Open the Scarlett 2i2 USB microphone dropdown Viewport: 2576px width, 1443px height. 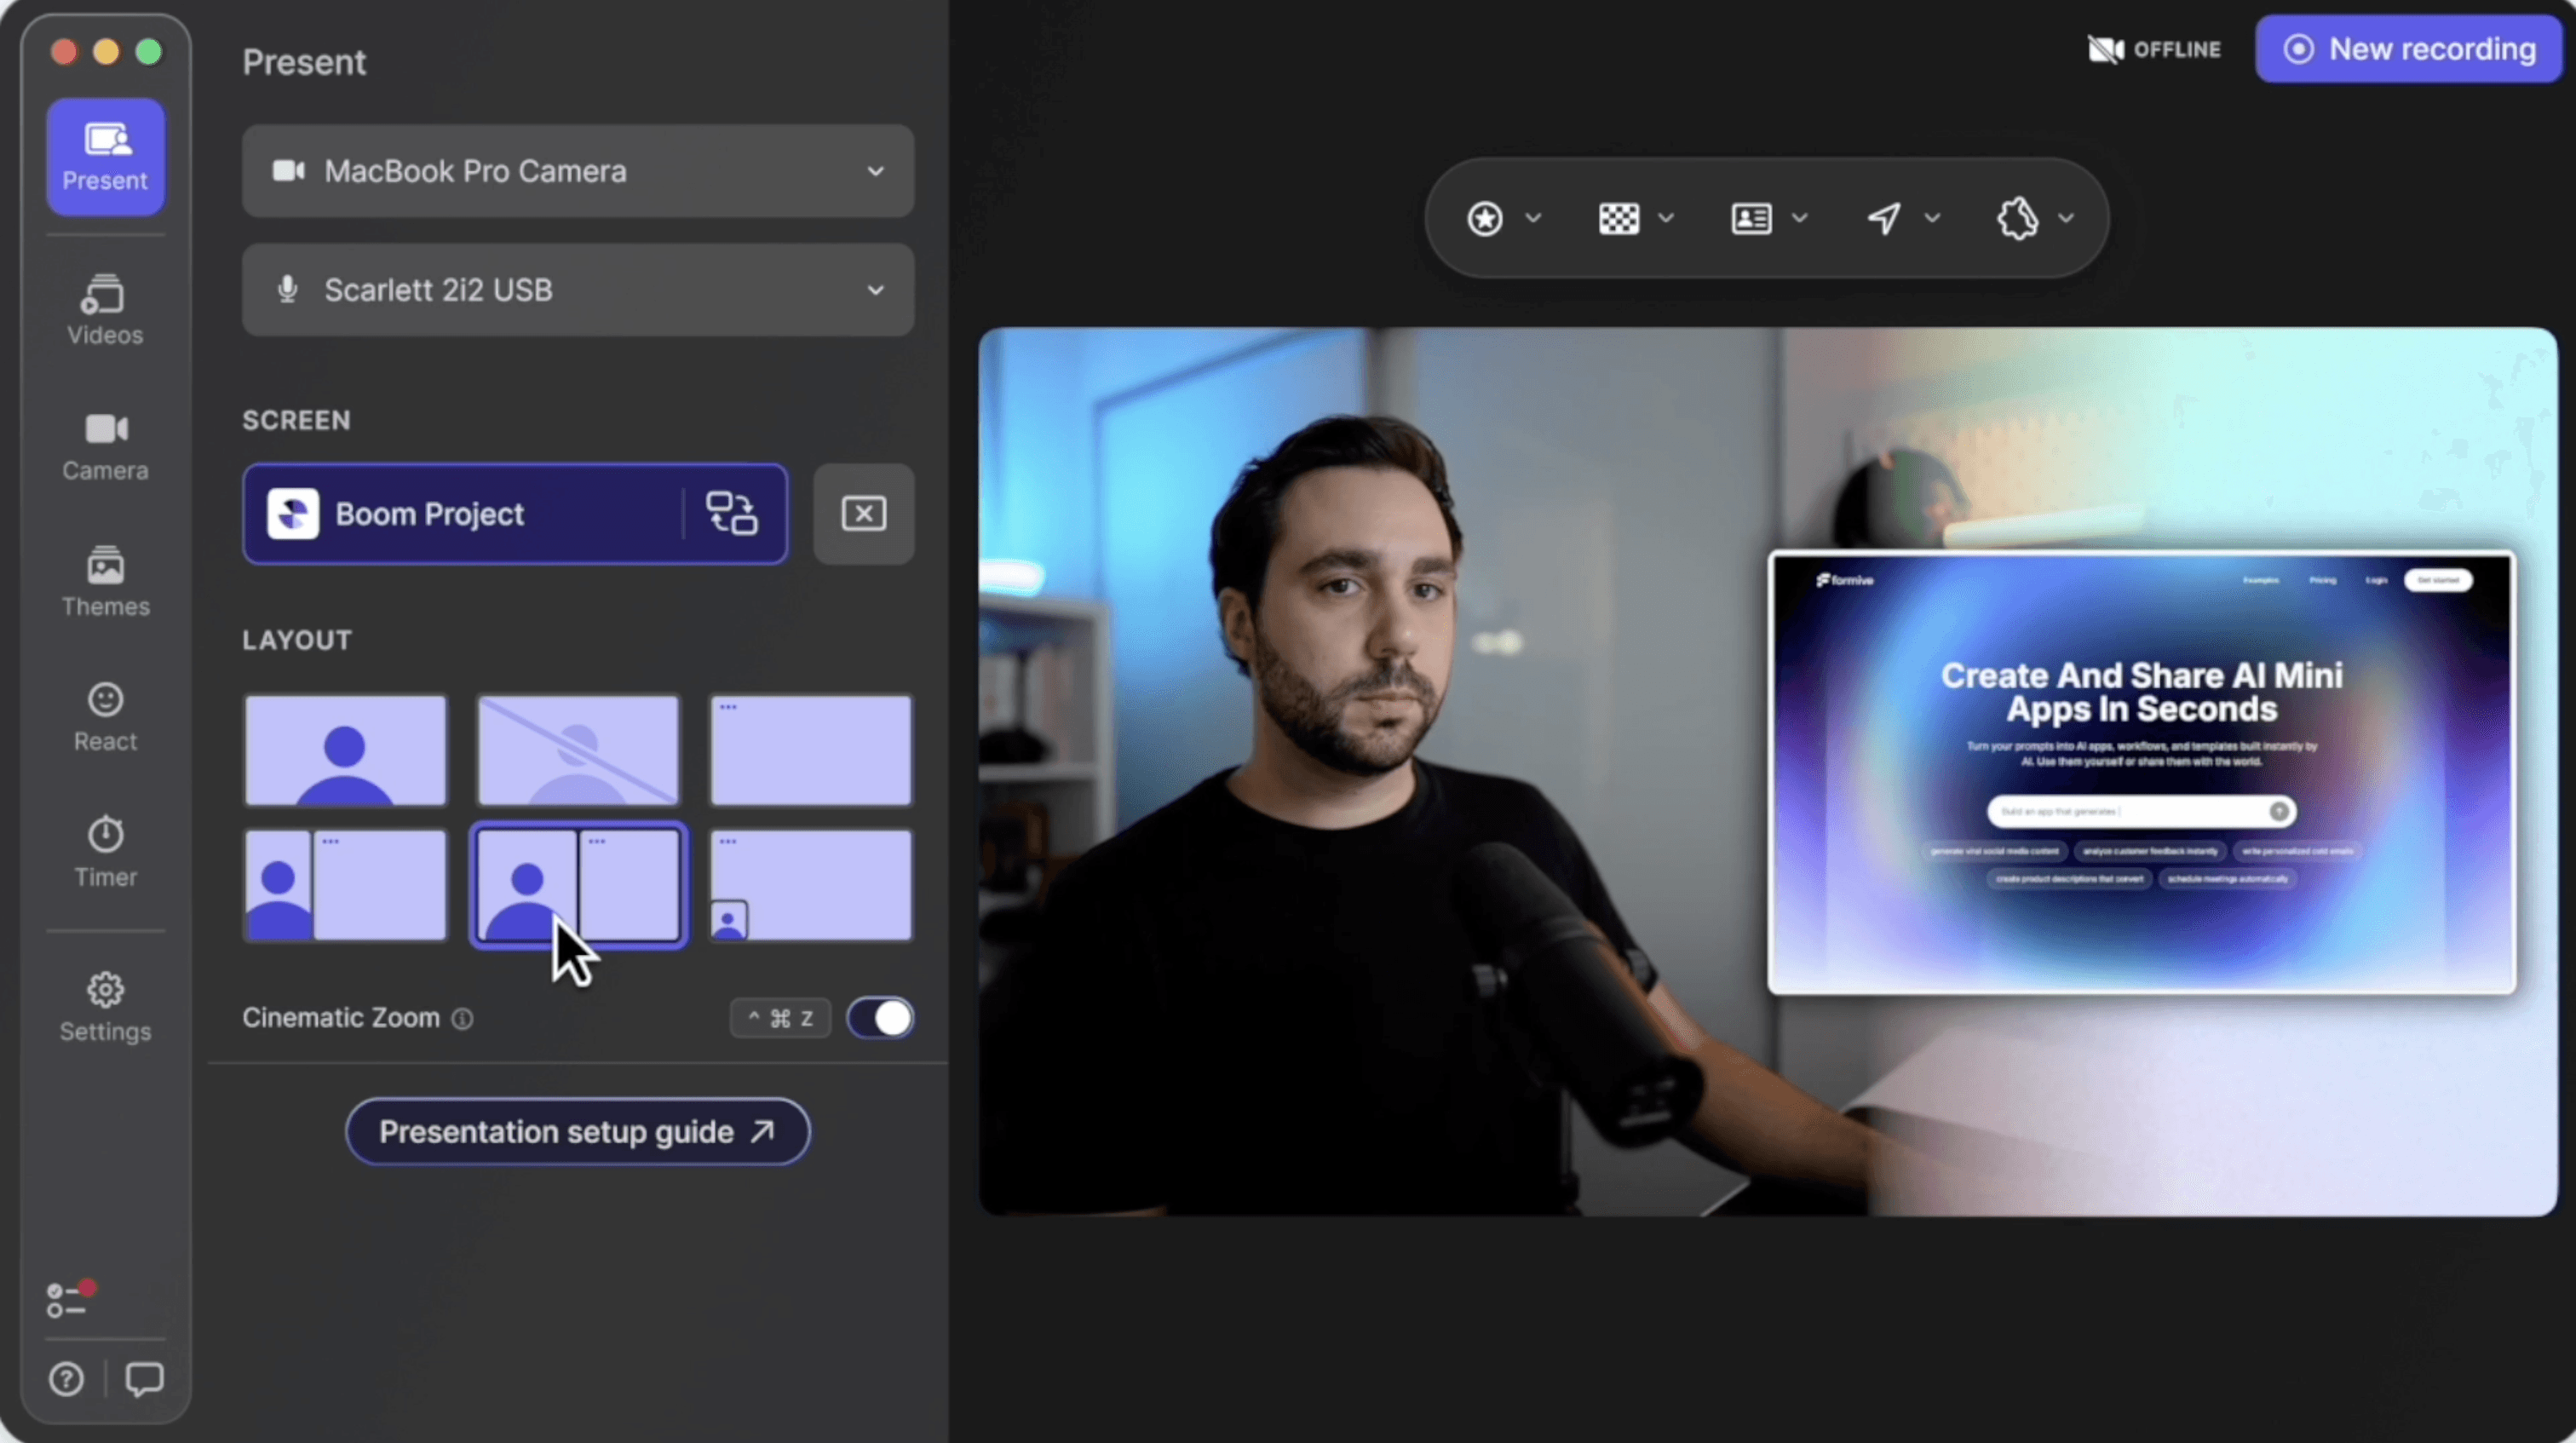577,290
